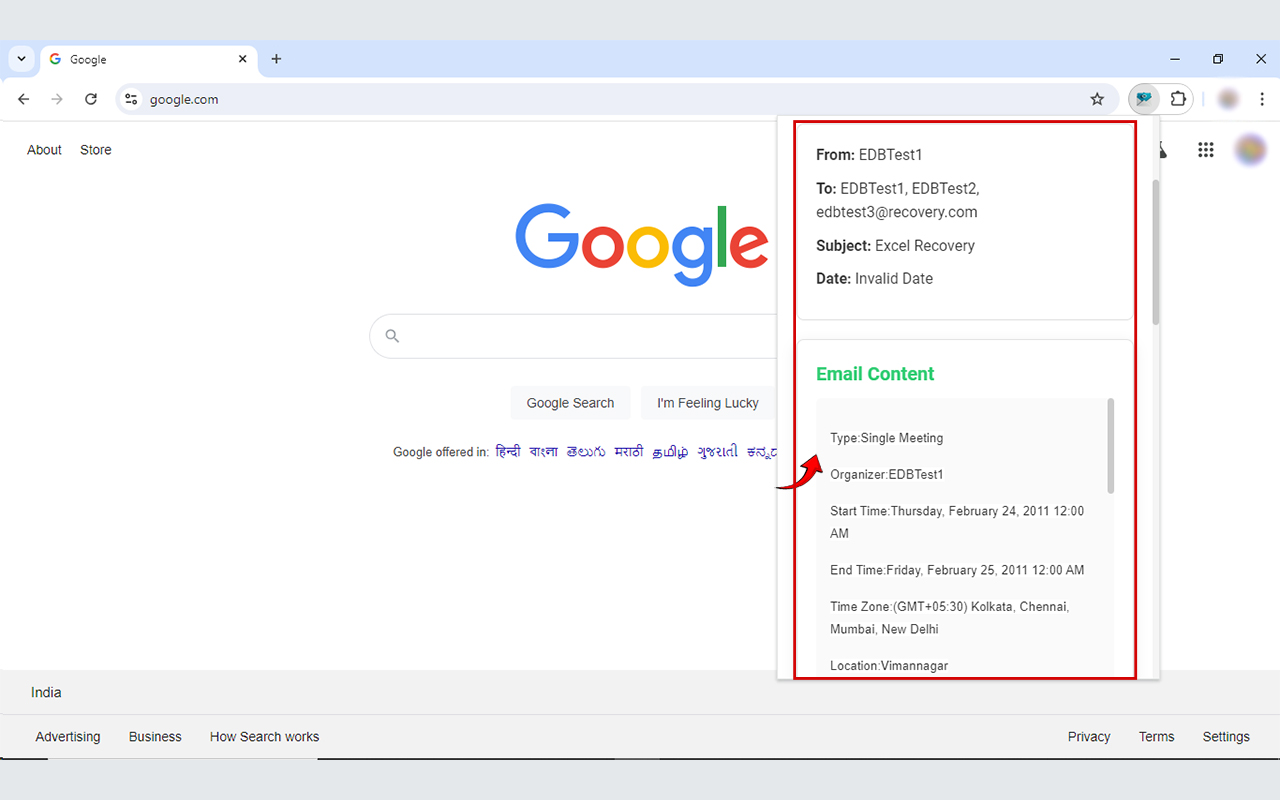Bookmark the page using the star icon

tap(1097, 99)
